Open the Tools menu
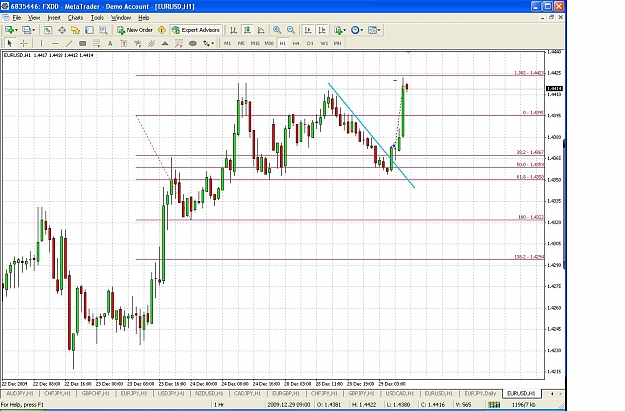 click(97, 18)
